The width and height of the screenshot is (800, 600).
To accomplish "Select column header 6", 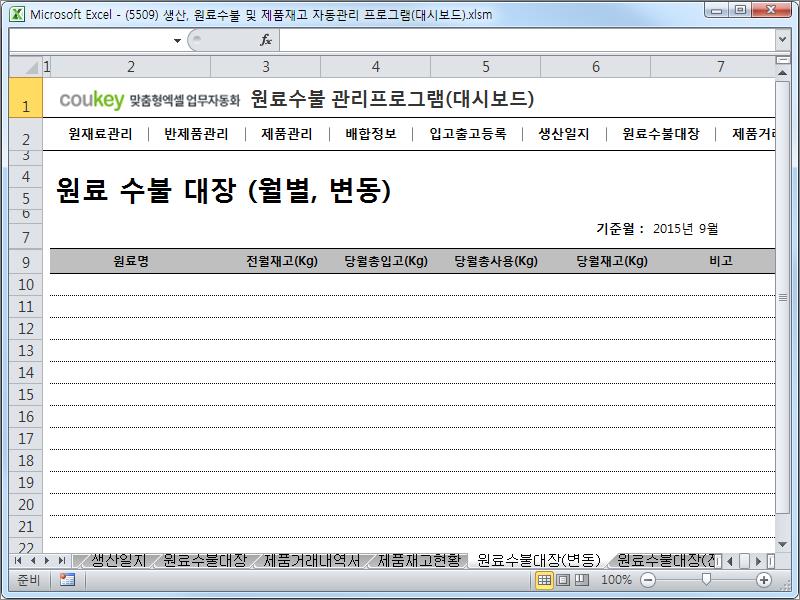I will pyautogui.click(x=595, y=66).
